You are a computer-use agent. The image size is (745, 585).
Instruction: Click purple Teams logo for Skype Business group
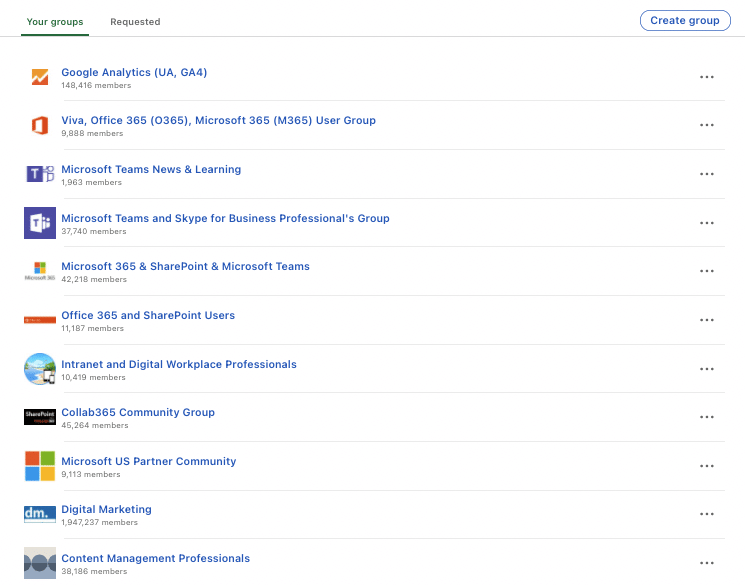(40, 223)
